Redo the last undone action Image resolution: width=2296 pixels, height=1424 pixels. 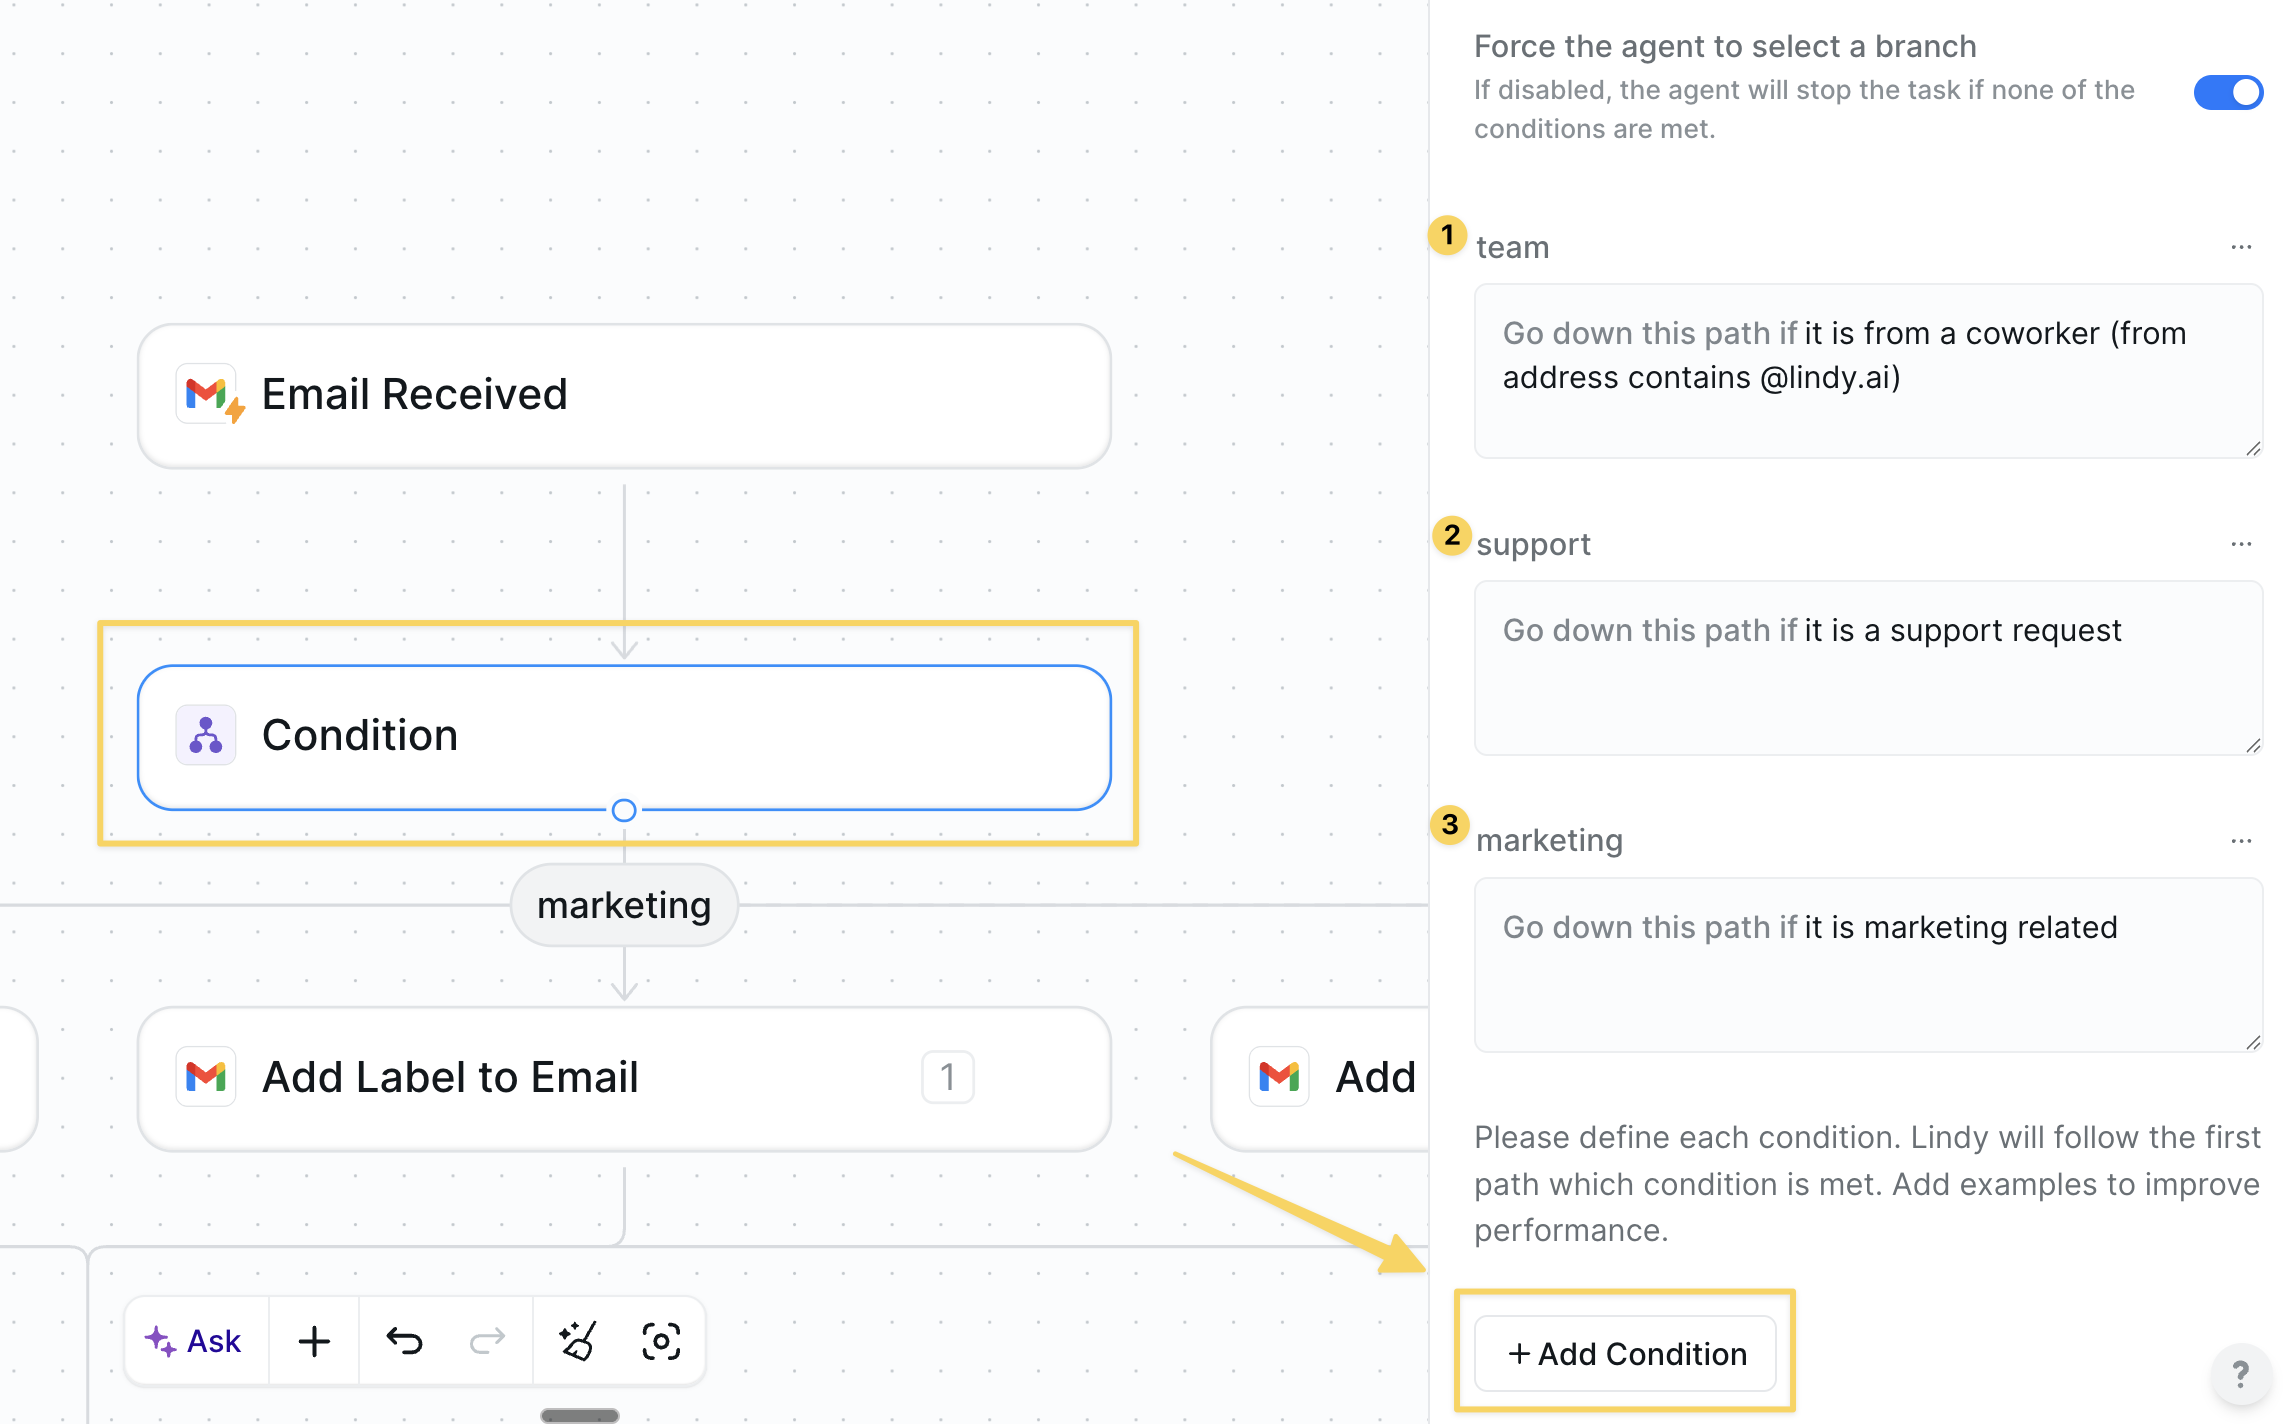click(x=487, y=1340)
